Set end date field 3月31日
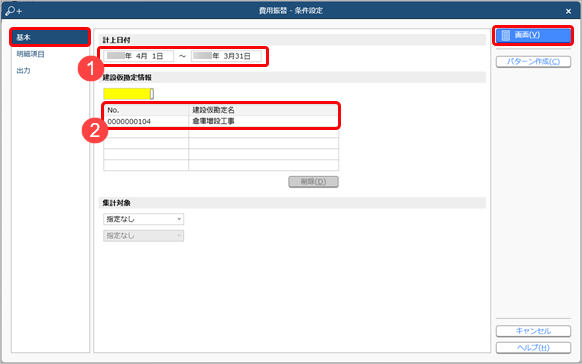Viewport: 582px width, 364px height. point(226,56)
